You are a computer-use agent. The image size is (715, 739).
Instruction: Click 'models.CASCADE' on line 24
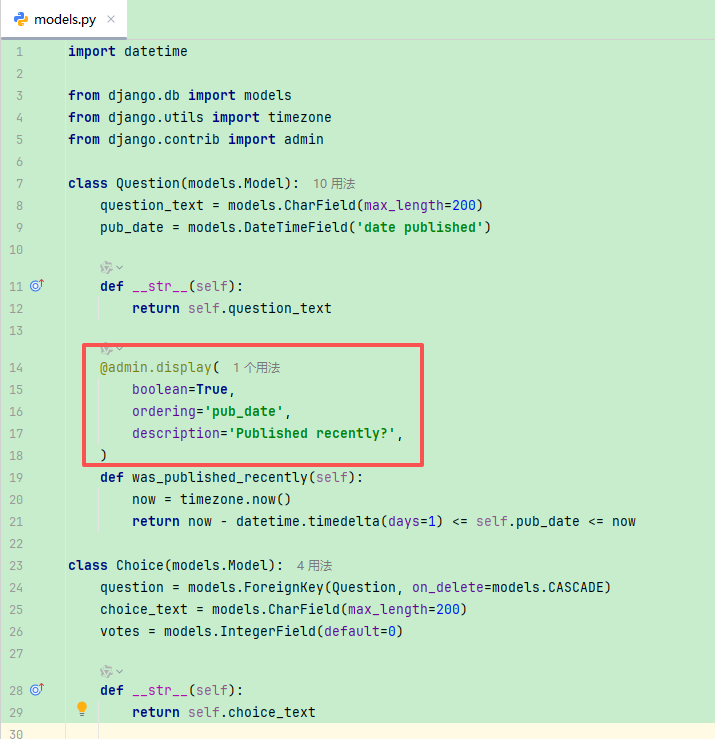click(x=547, y=588)
